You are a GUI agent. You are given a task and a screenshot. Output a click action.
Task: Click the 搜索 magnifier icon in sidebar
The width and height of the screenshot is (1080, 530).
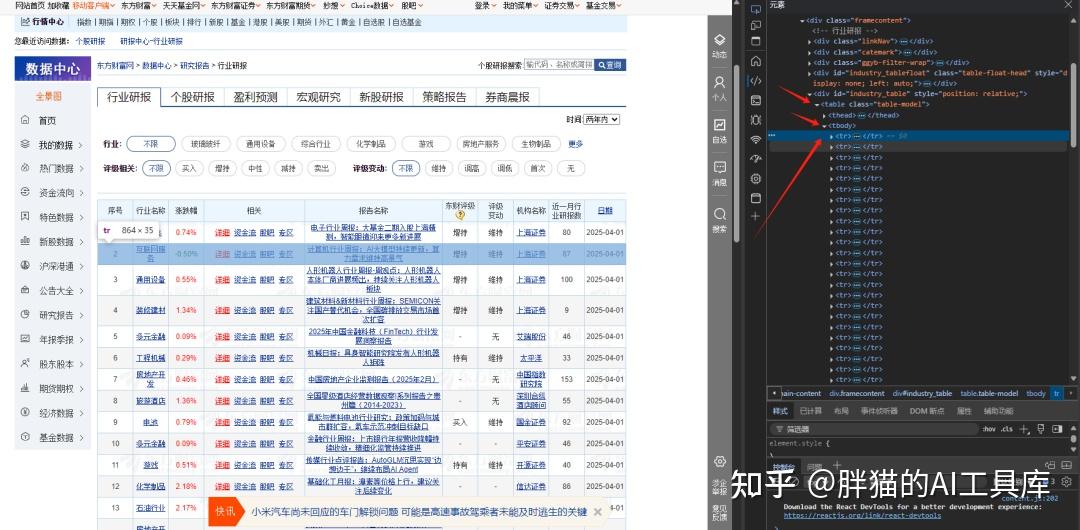point(719,219)
